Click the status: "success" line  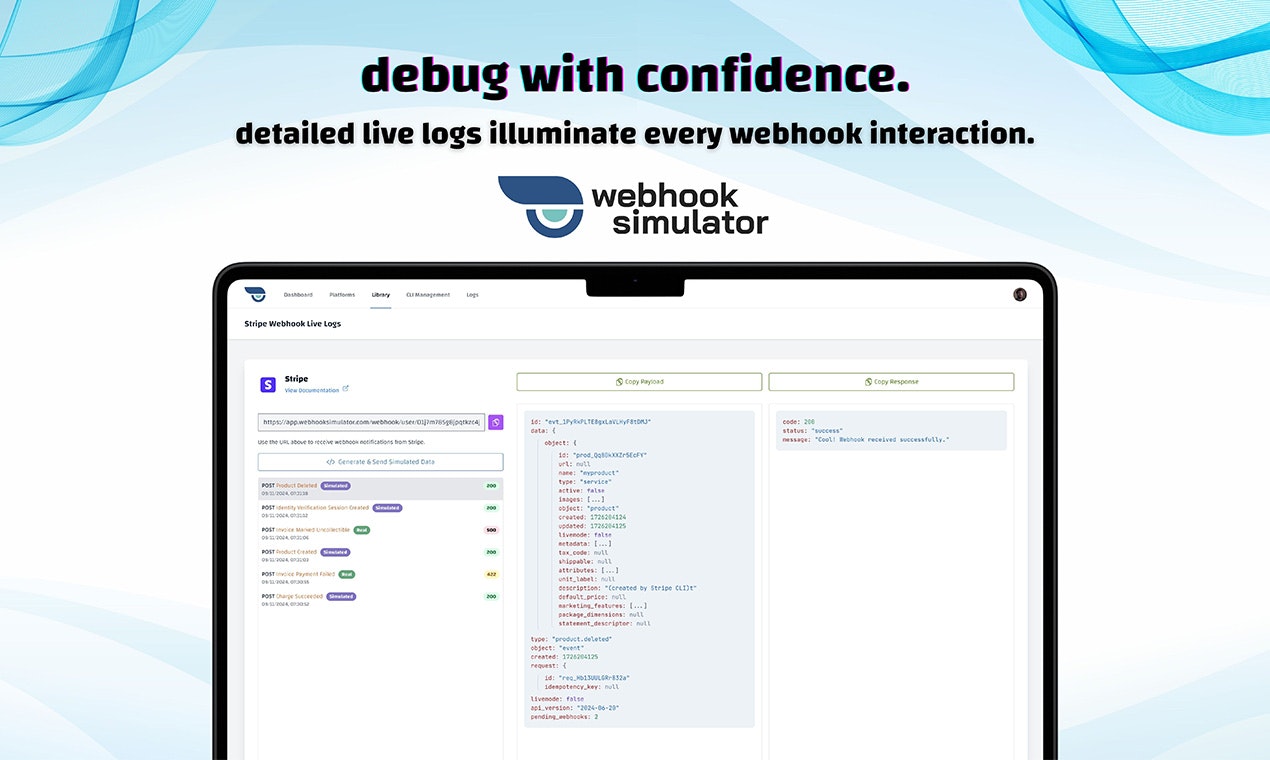(x=814, y=431)
